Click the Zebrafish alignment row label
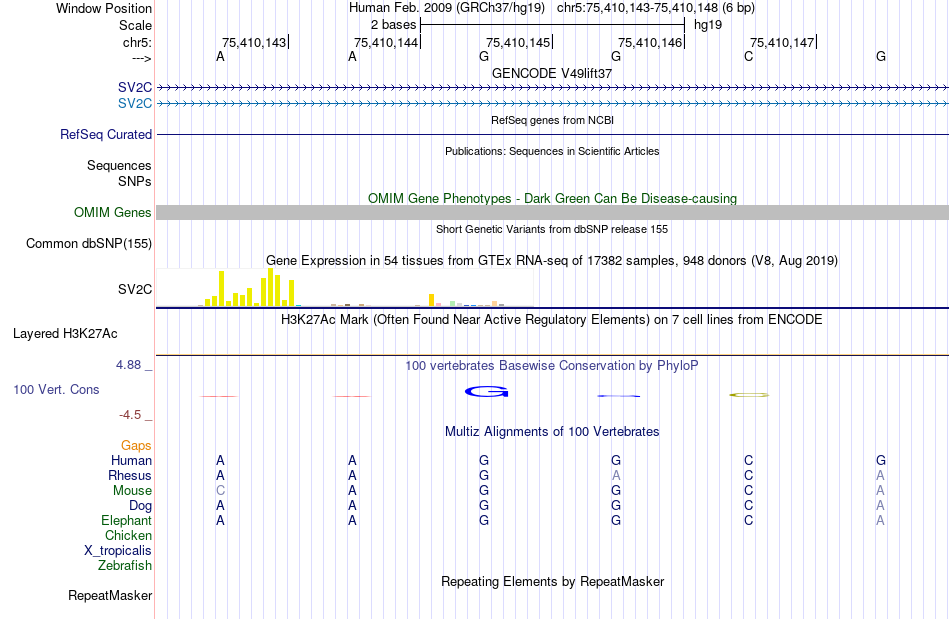Viewport: 950px width, 619px height. pyautogui.click(x=125, y=565)
